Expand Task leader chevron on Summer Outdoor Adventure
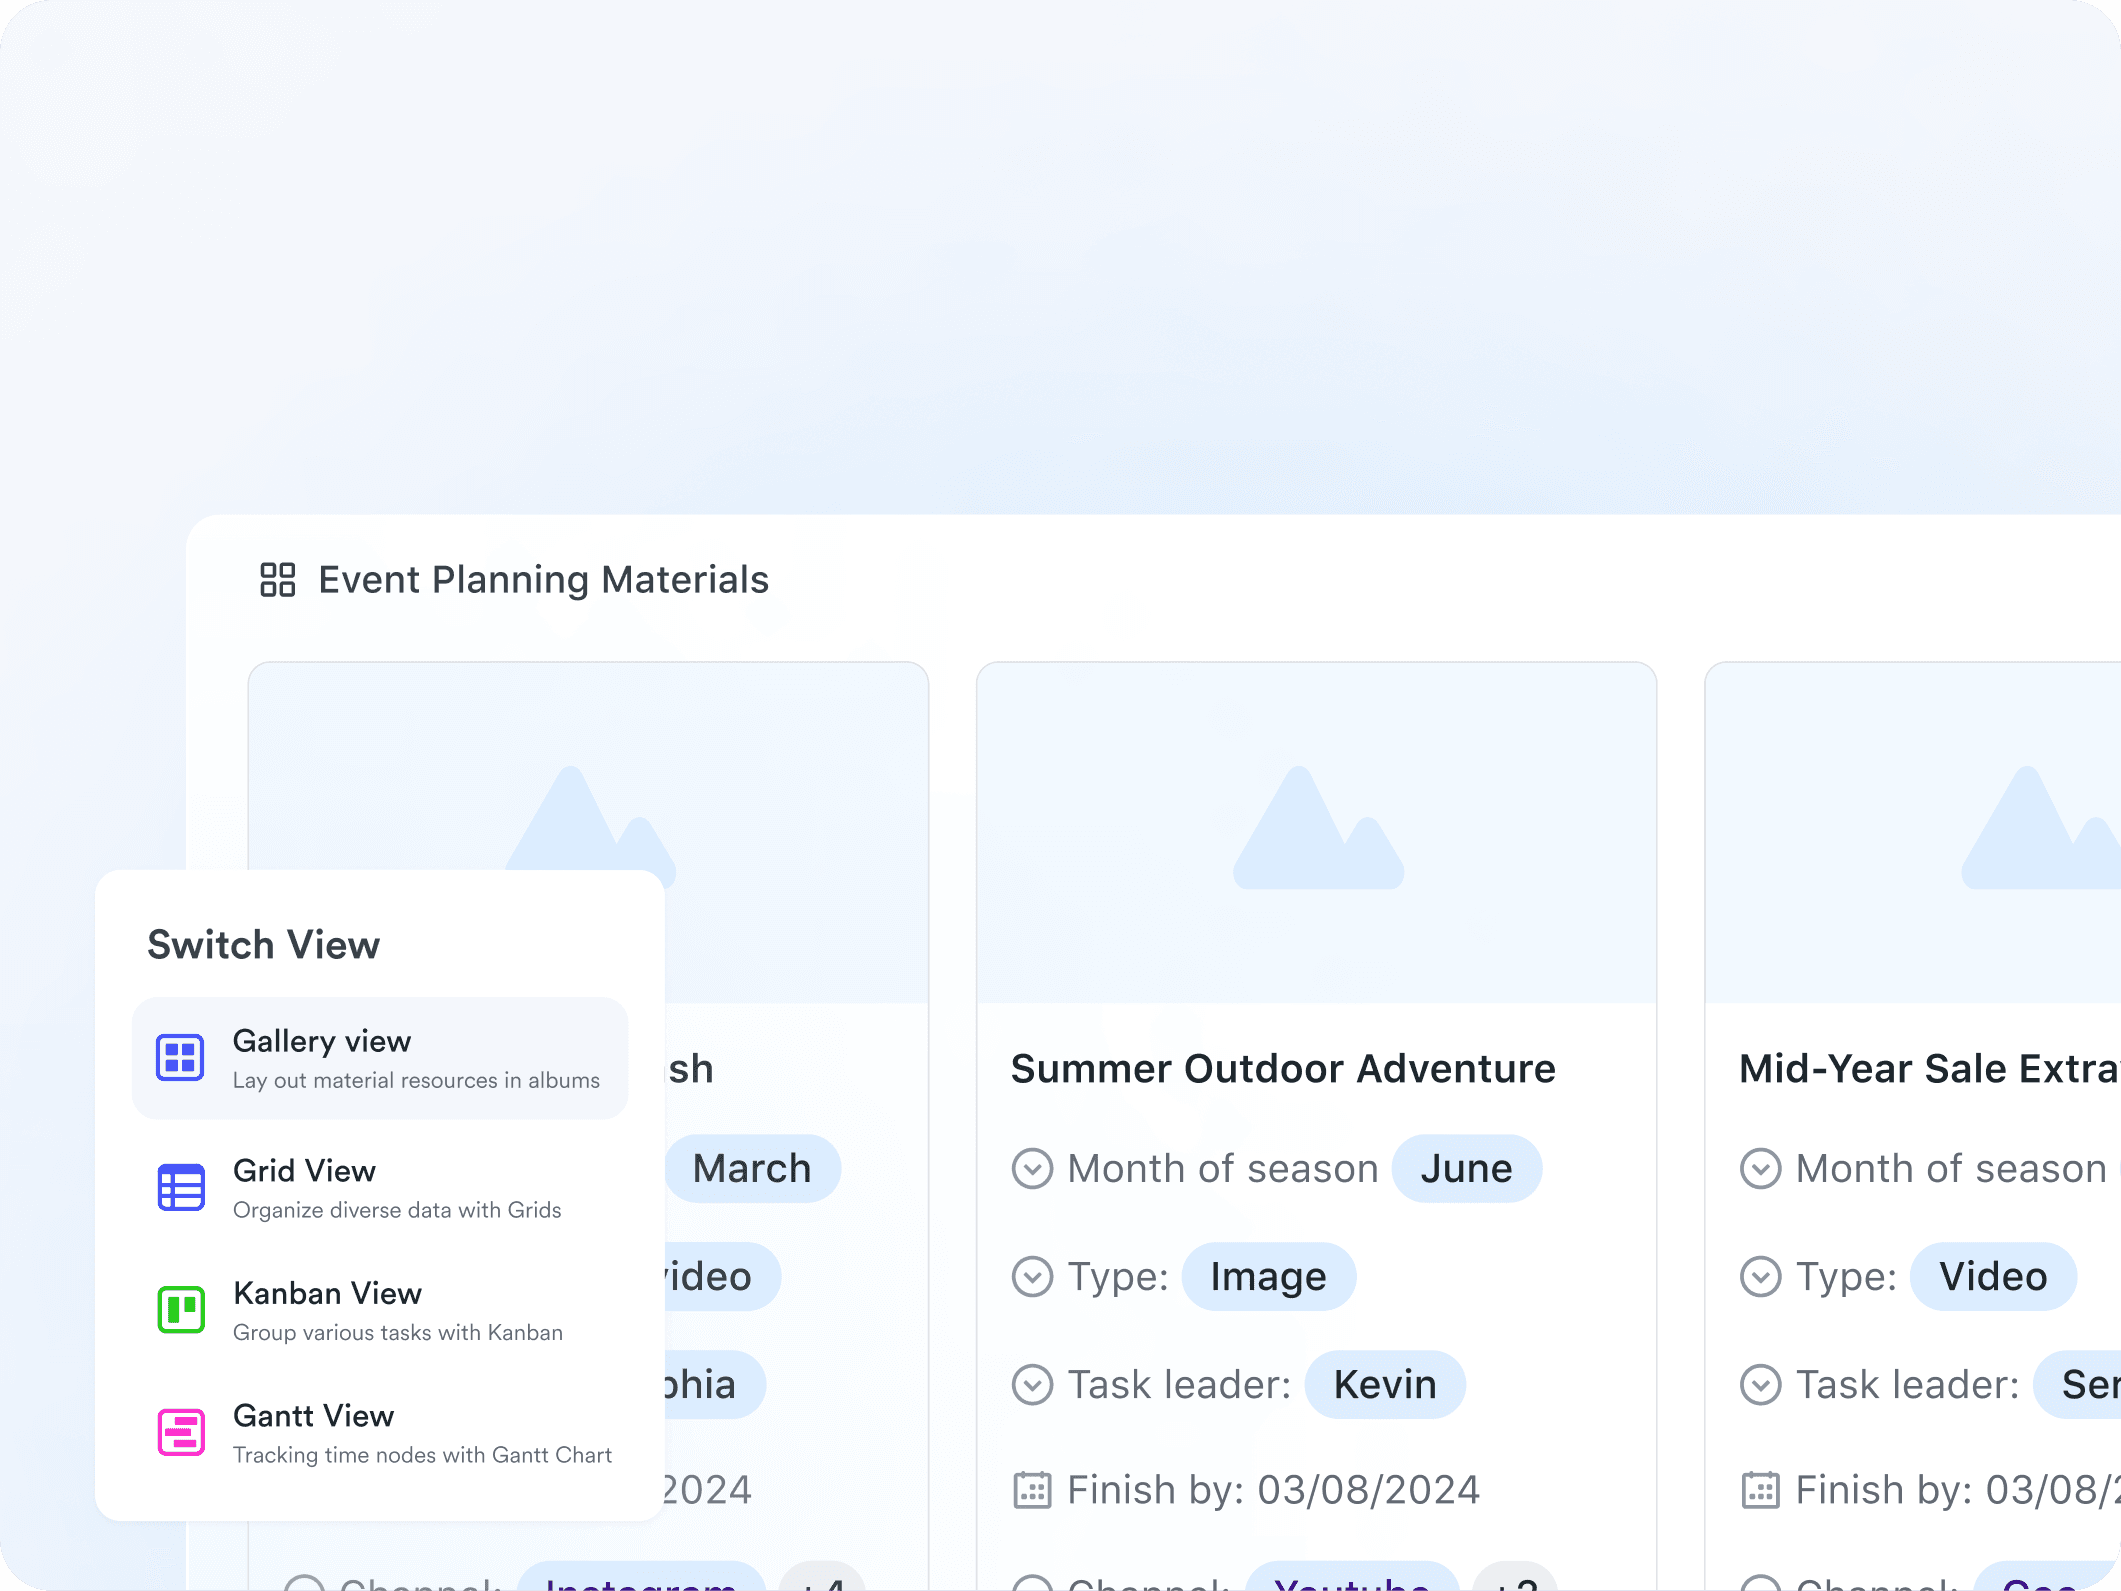The width and height of the screenshot is (2121, 1591). pos(1032,1385)
